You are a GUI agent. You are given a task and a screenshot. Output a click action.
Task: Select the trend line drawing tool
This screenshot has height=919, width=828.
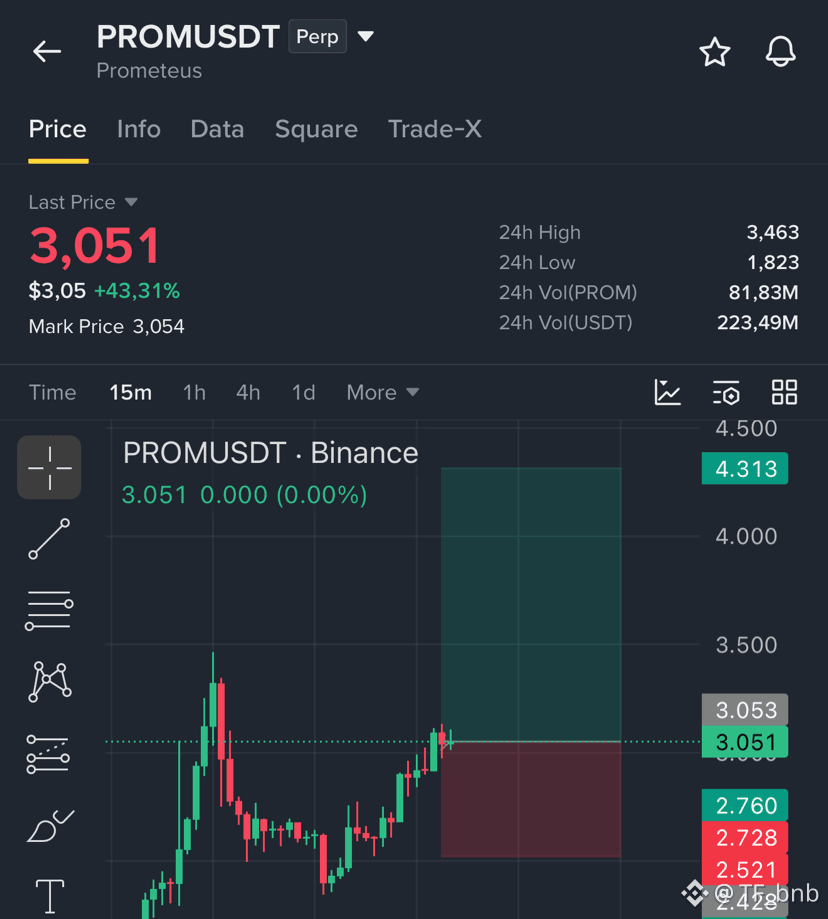(49, 539)
